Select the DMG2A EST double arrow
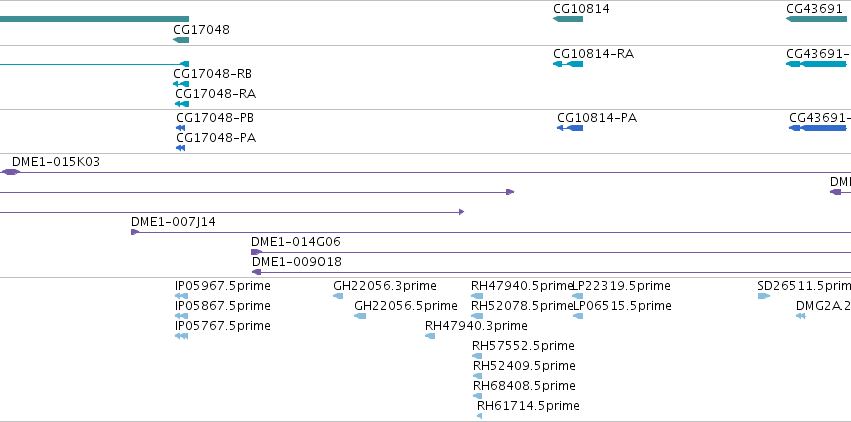The height and width of the screenshot is (422, 851). pos(801,316)
